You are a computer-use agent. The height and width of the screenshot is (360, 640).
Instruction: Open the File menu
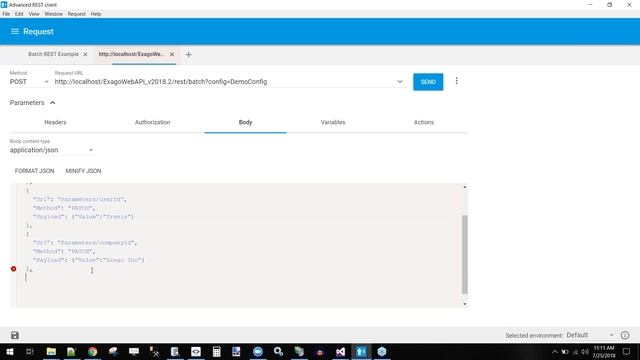(6, 14)
